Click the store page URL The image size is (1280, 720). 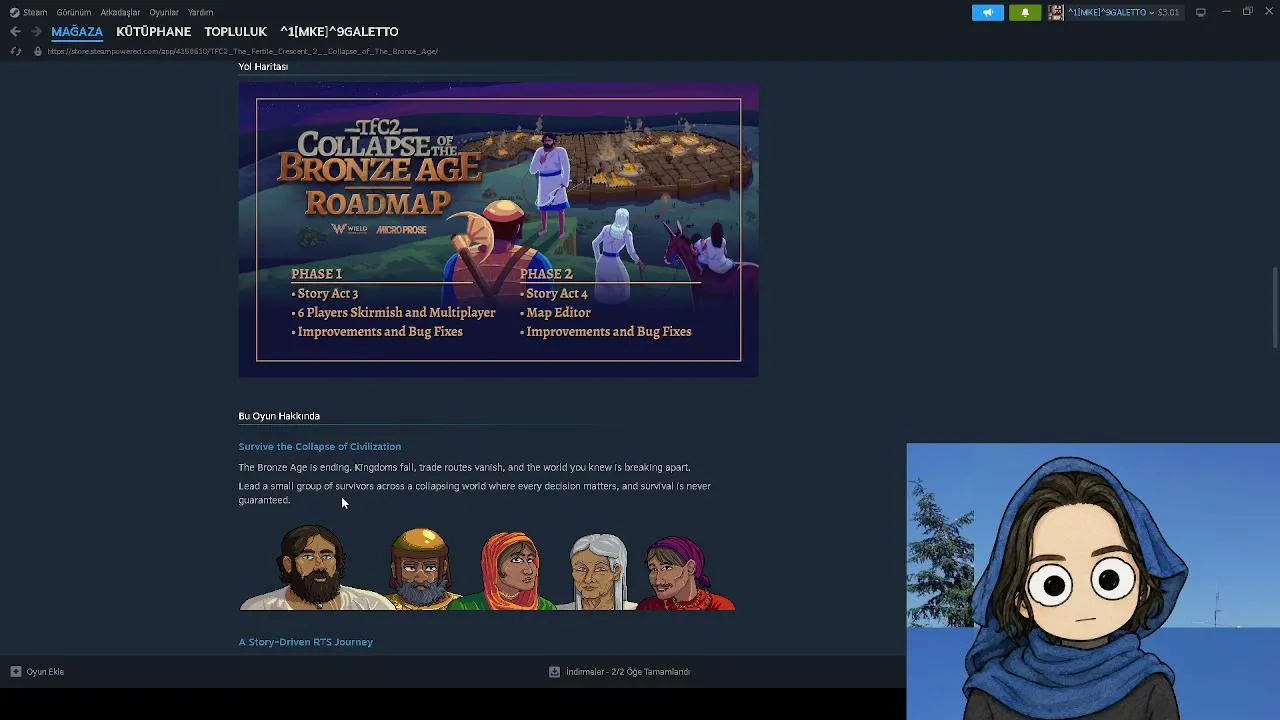(x=242, y=51)
